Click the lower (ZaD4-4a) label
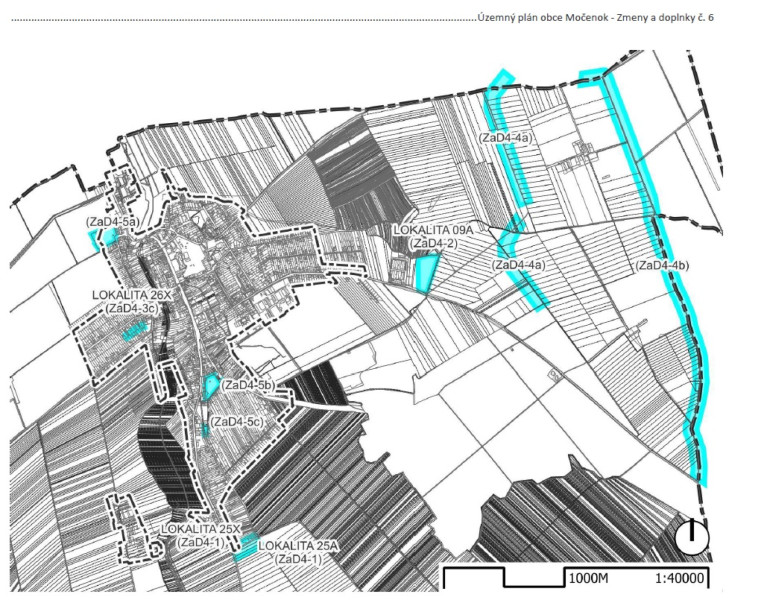 point(518,265)
